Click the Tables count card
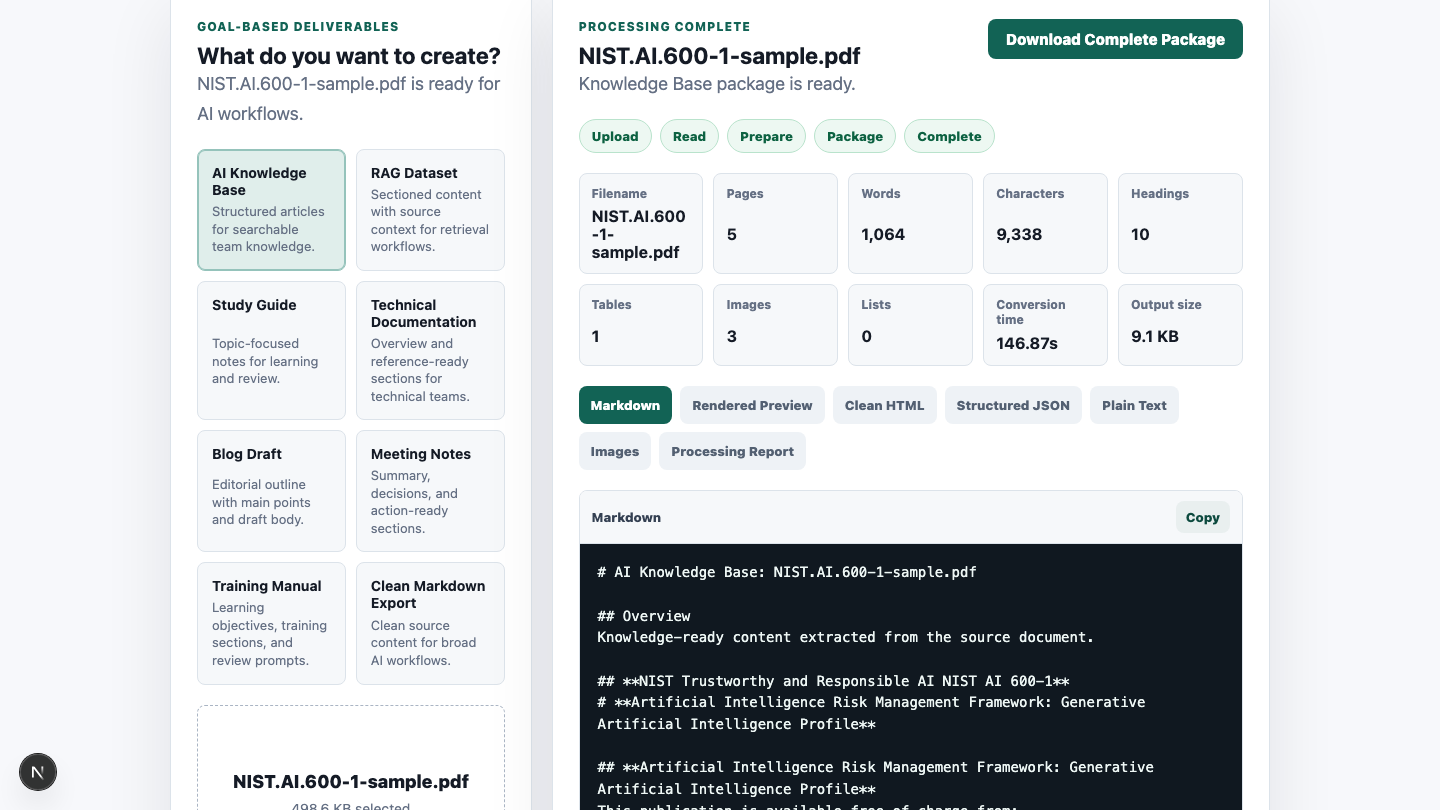Screen dimensions: 1440x810 click(641, 325)
